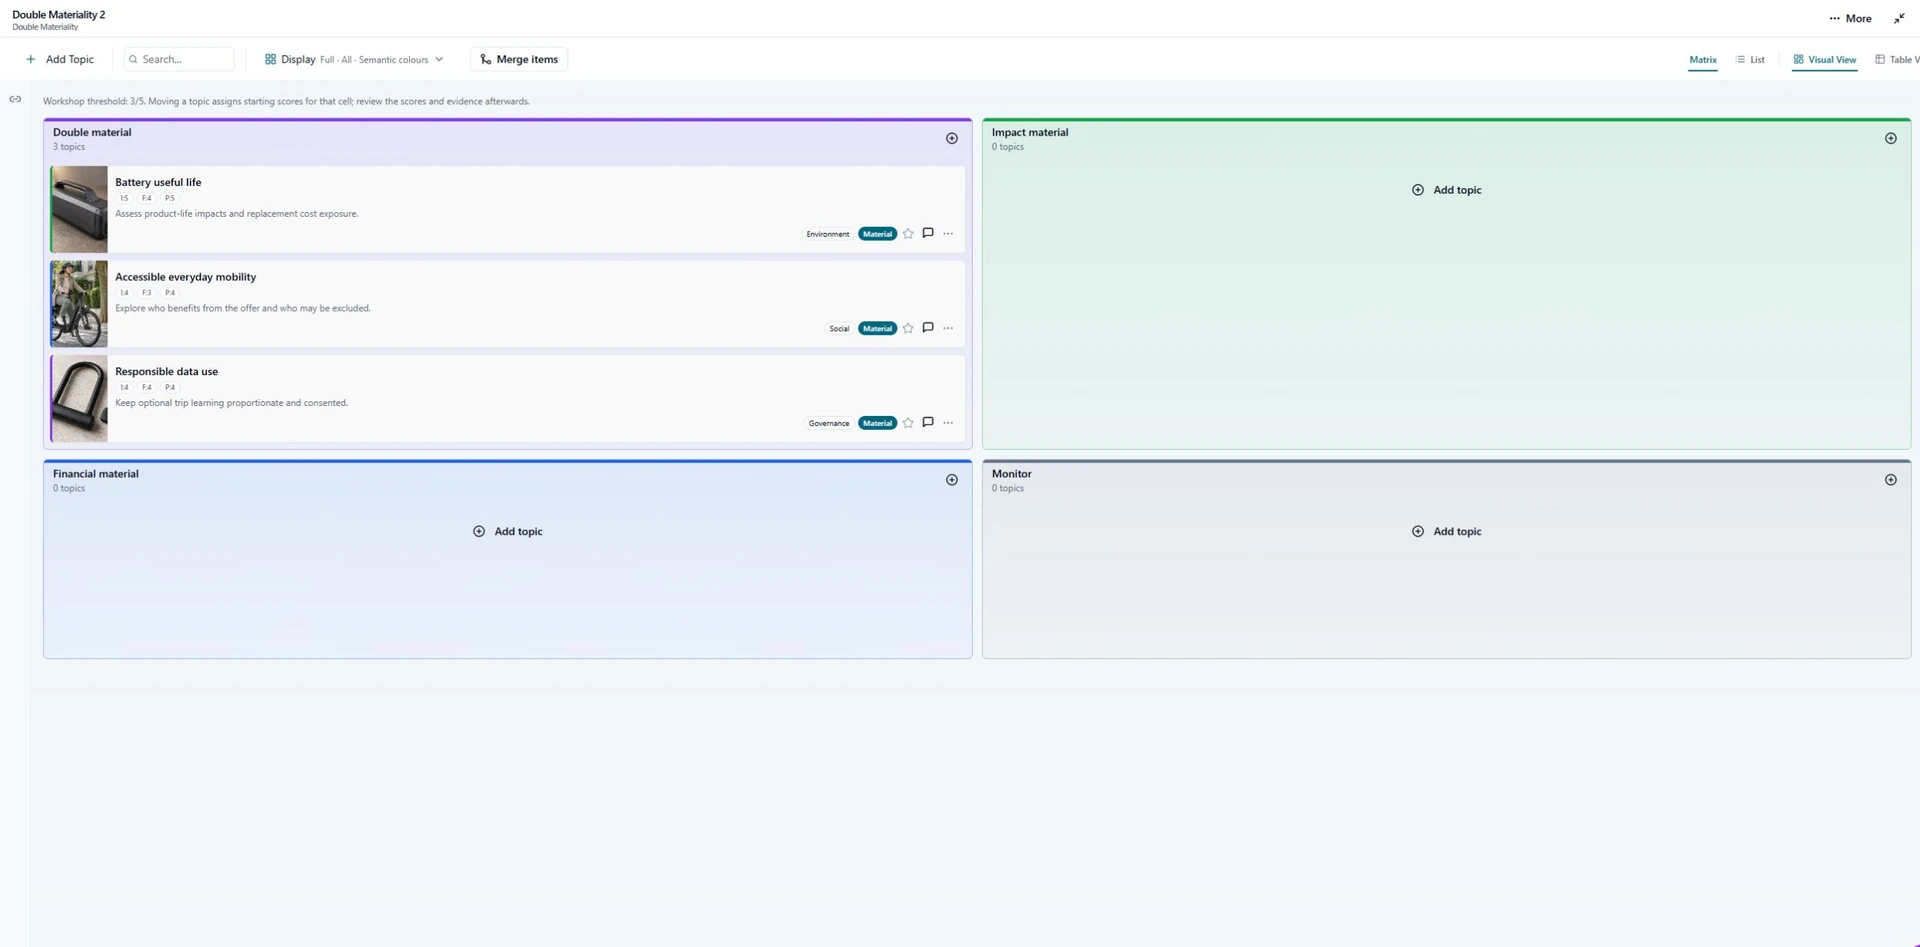Click Material badge on Responsible data use
Viewport: 1920px width, 947px height.
(x=877, y=423)
